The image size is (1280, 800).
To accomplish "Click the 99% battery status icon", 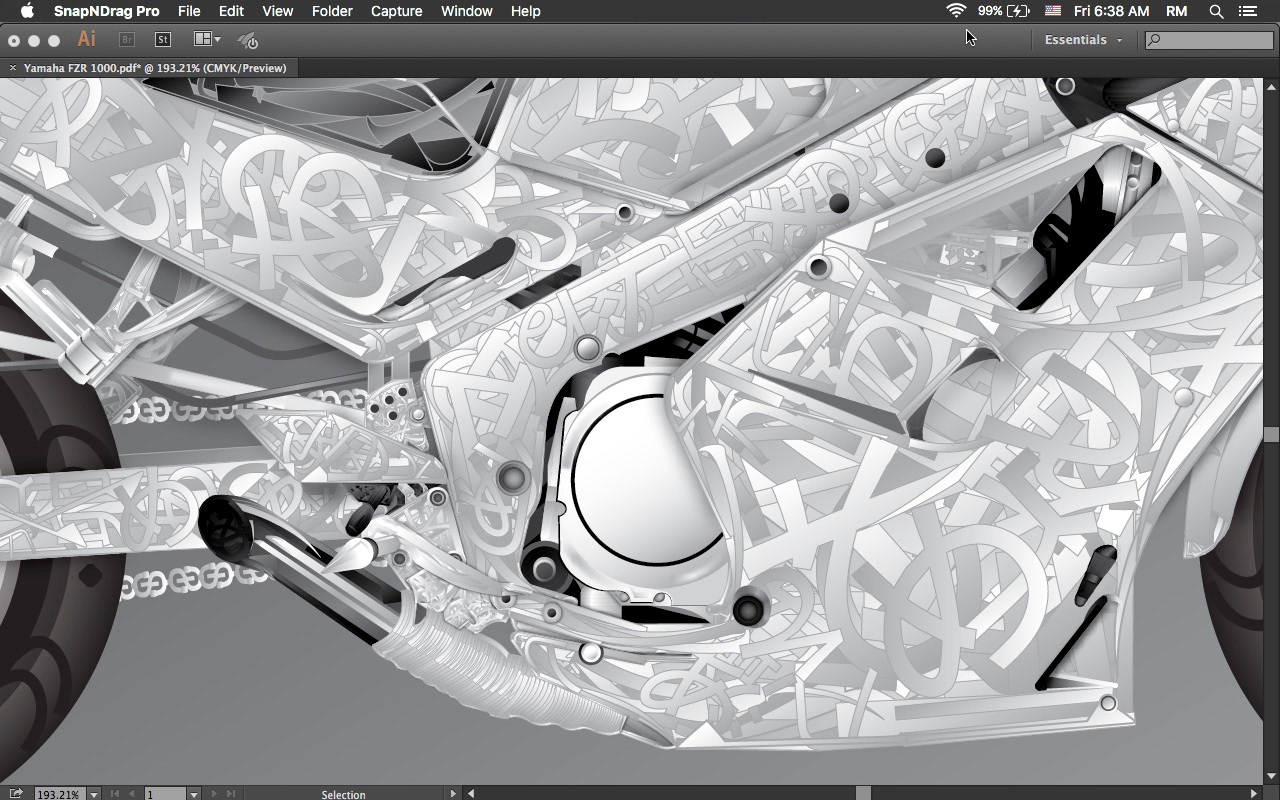I will (x=1004, y=11).
